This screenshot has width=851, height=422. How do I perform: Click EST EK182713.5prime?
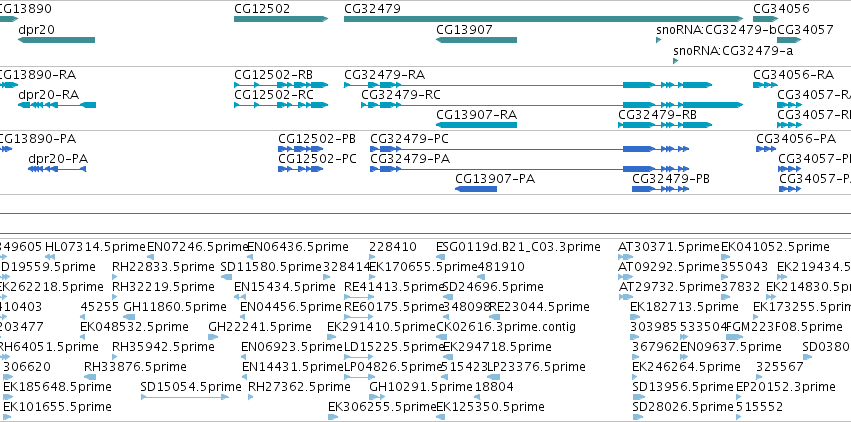pyautogui.click(x=684, y=306)
